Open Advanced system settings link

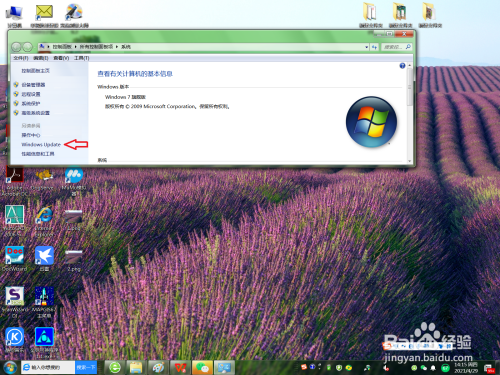click(x=36, y=113)
